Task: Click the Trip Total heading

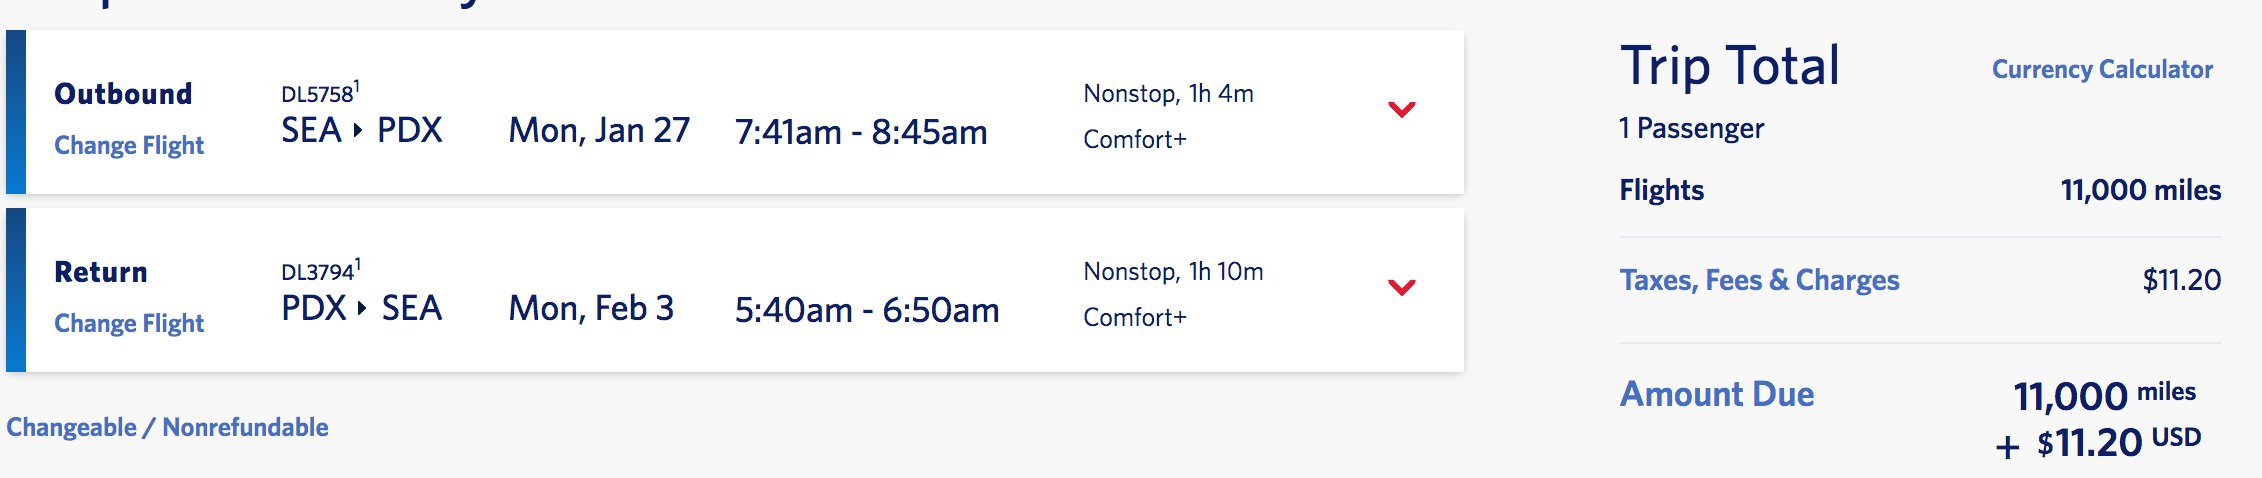Action: coord(1729,66)
